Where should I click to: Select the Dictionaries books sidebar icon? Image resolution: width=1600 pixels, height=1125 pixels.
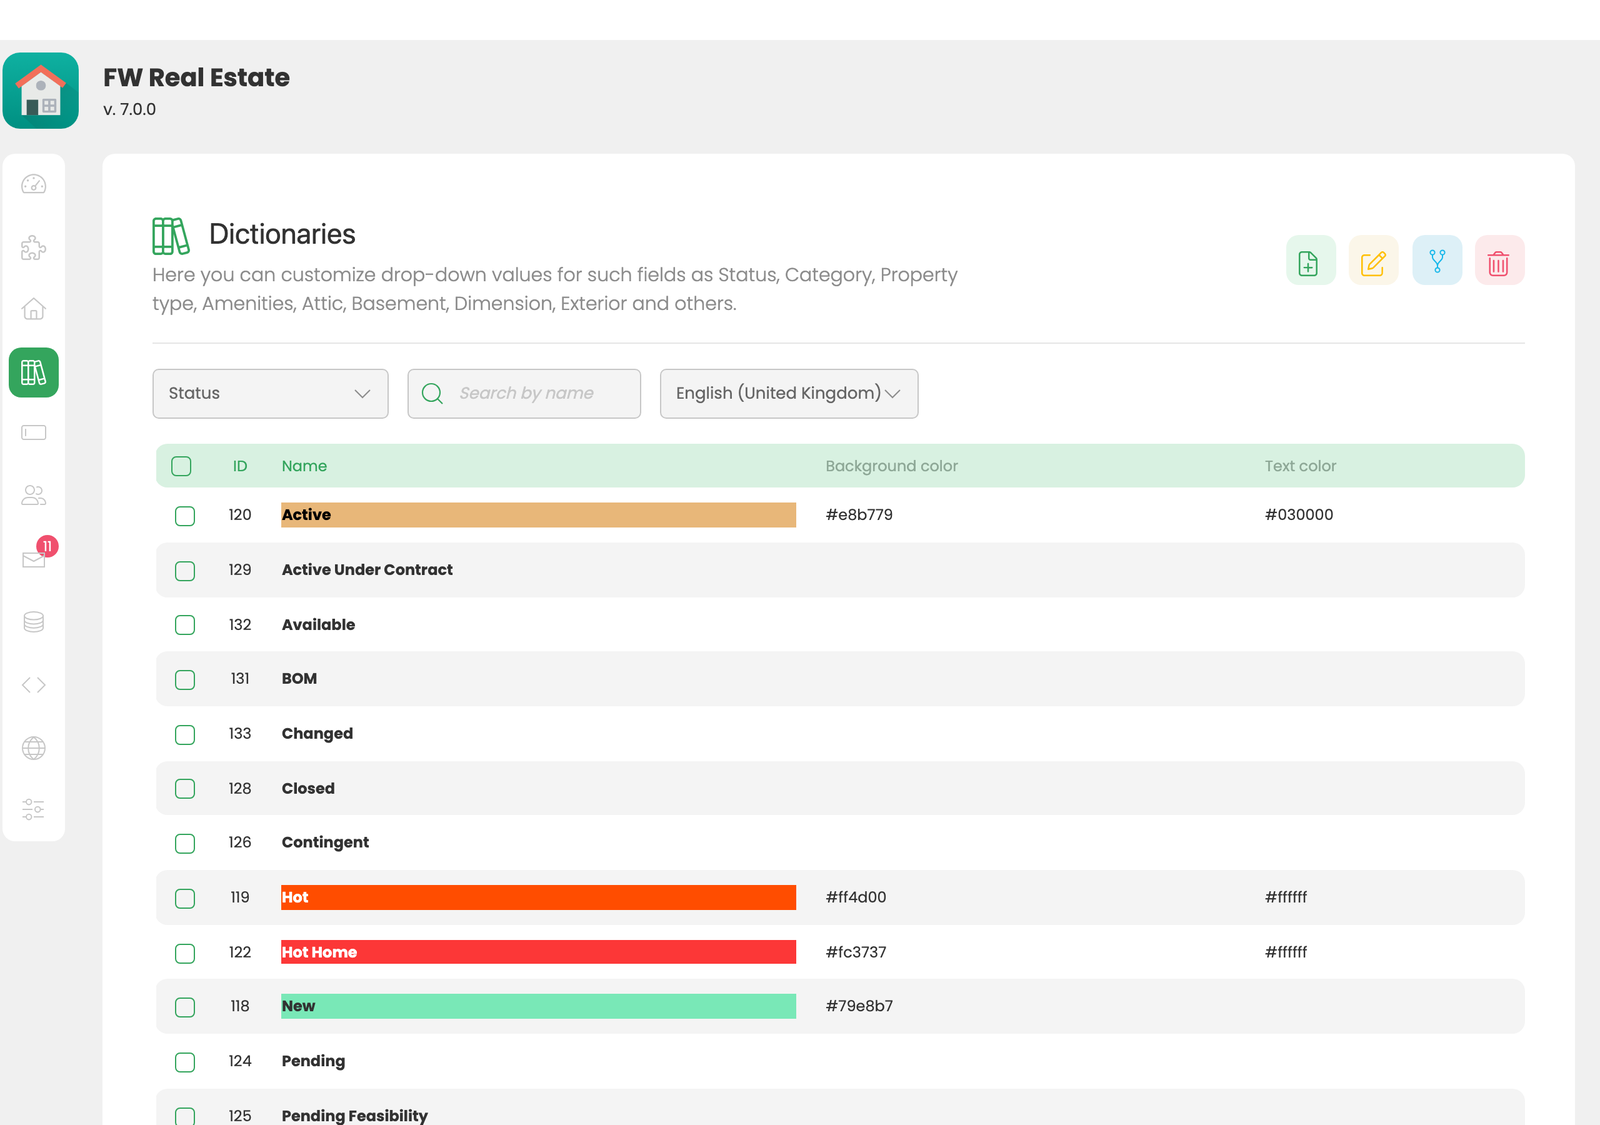(34, 373)
